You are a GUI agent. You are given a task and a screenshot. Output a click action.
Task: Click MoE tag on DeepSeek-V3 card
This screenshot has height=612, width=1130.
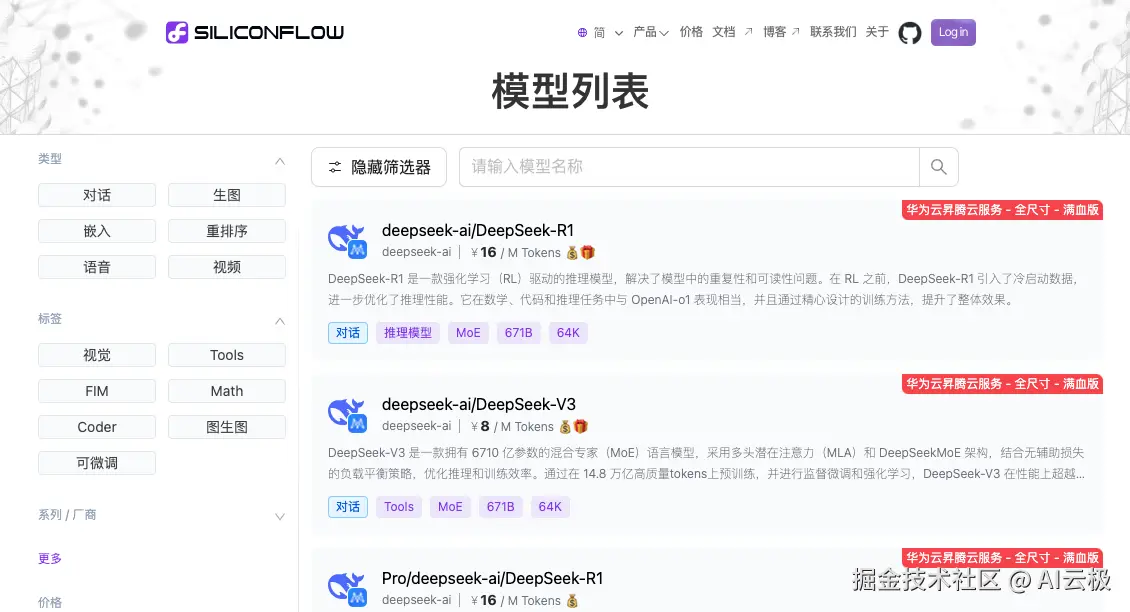tap(450, 507)
